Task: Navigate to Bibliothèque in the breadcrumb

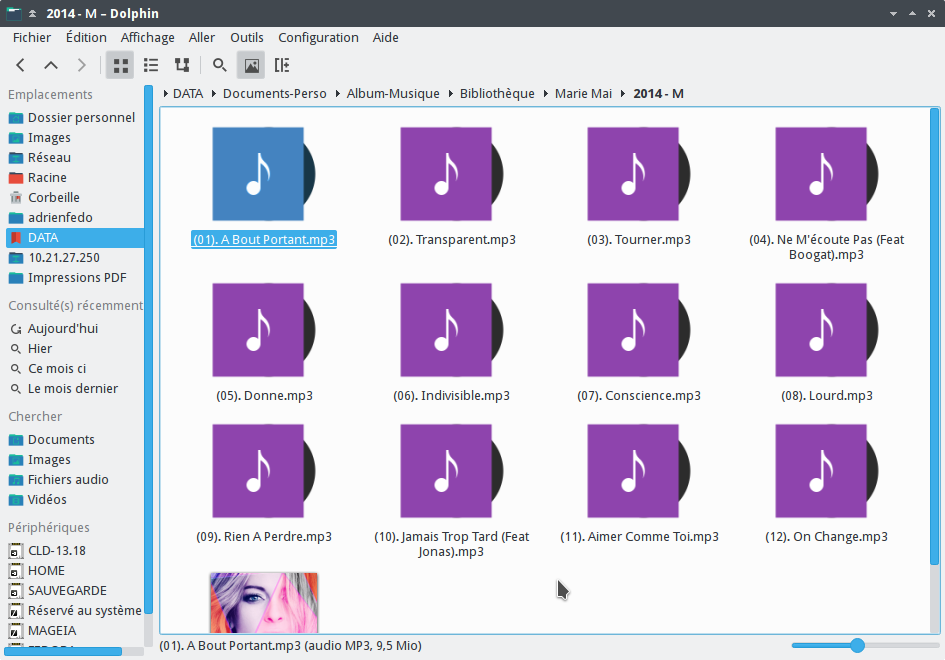Action: coord(497,93)
